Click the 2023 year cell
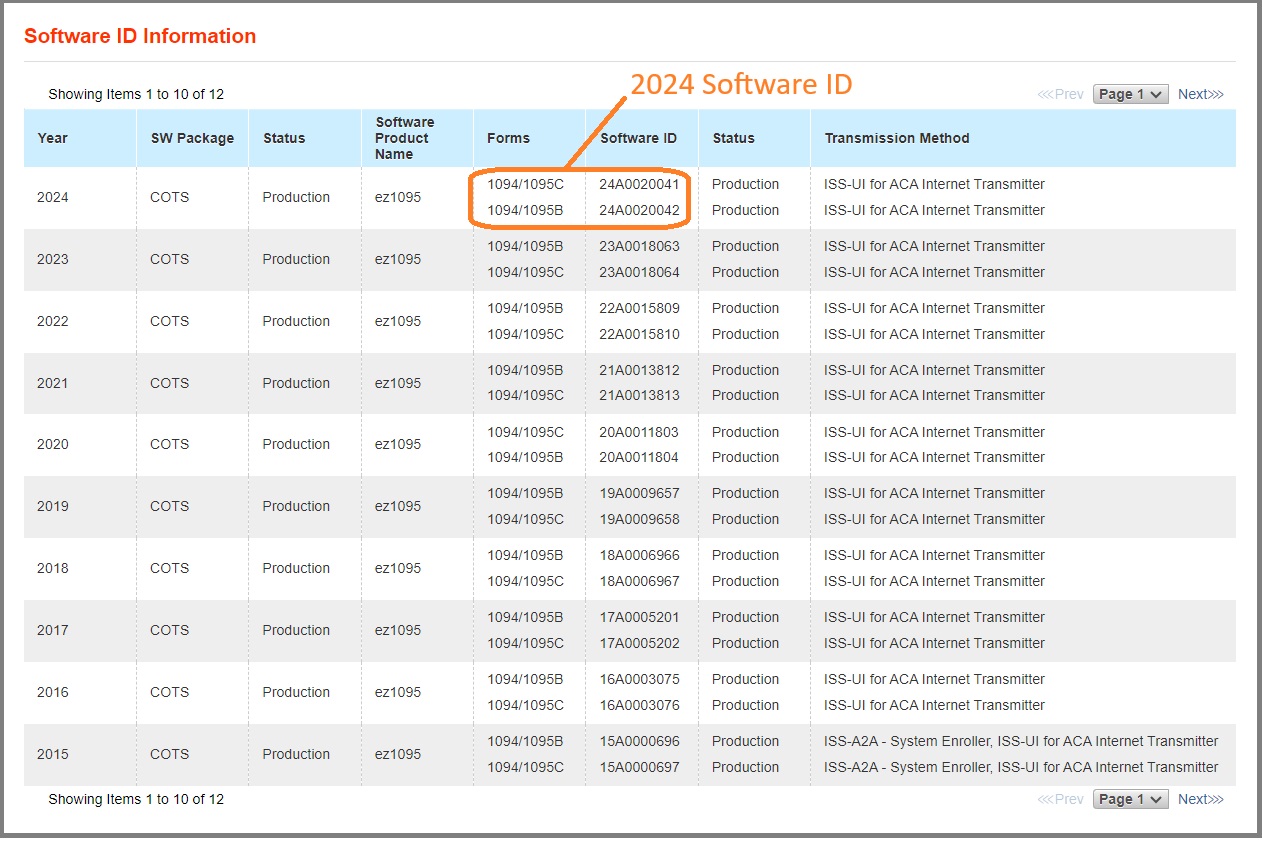The image size is (1262, 842). tap(53, 259)
